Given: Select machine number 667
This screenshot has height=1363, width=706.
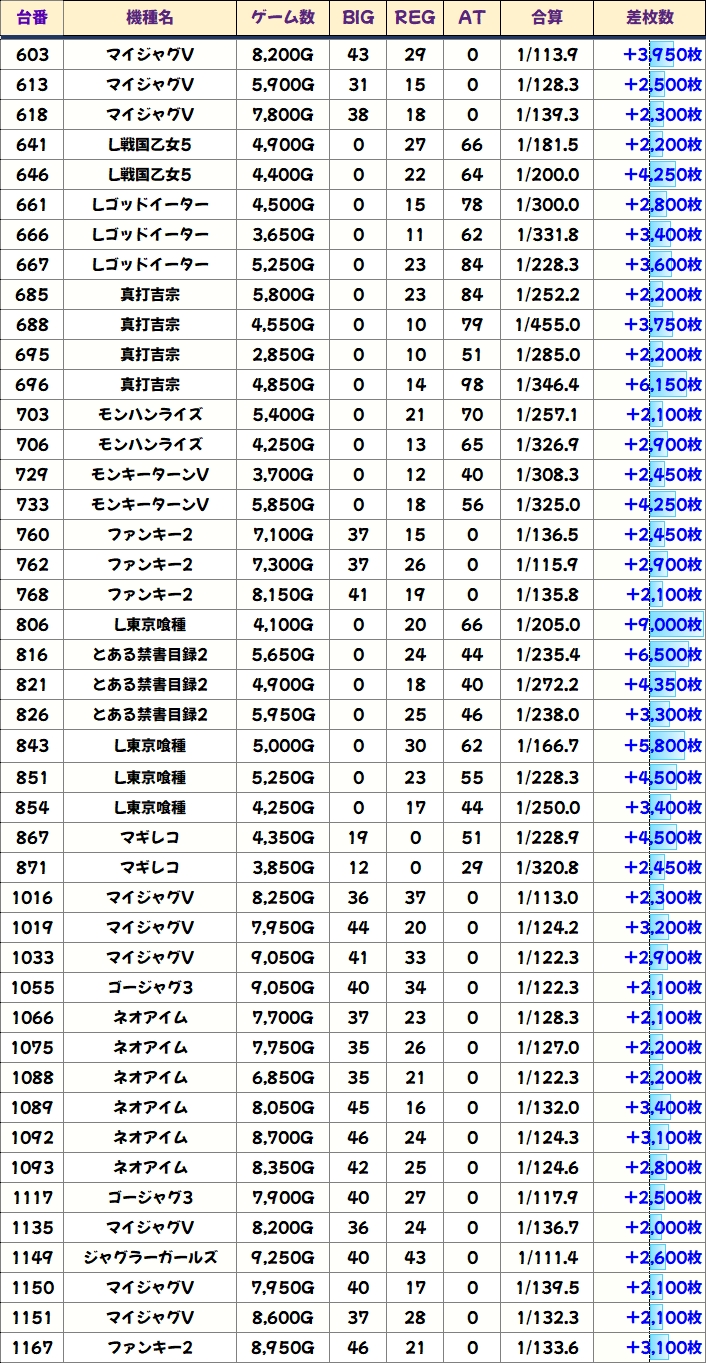Looking at the screenshot, I should (x=32, y=265).
